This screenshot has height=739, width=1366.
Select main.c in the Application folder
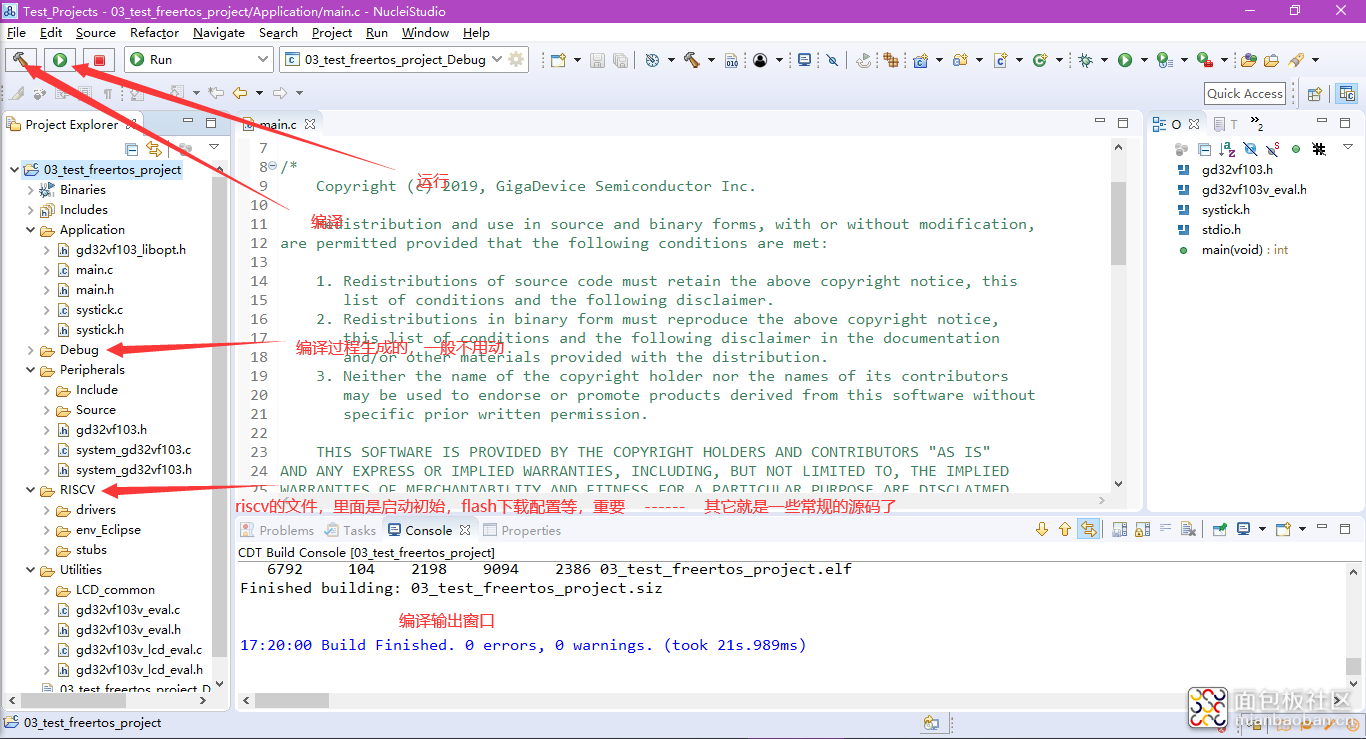[x=94, y=270]
